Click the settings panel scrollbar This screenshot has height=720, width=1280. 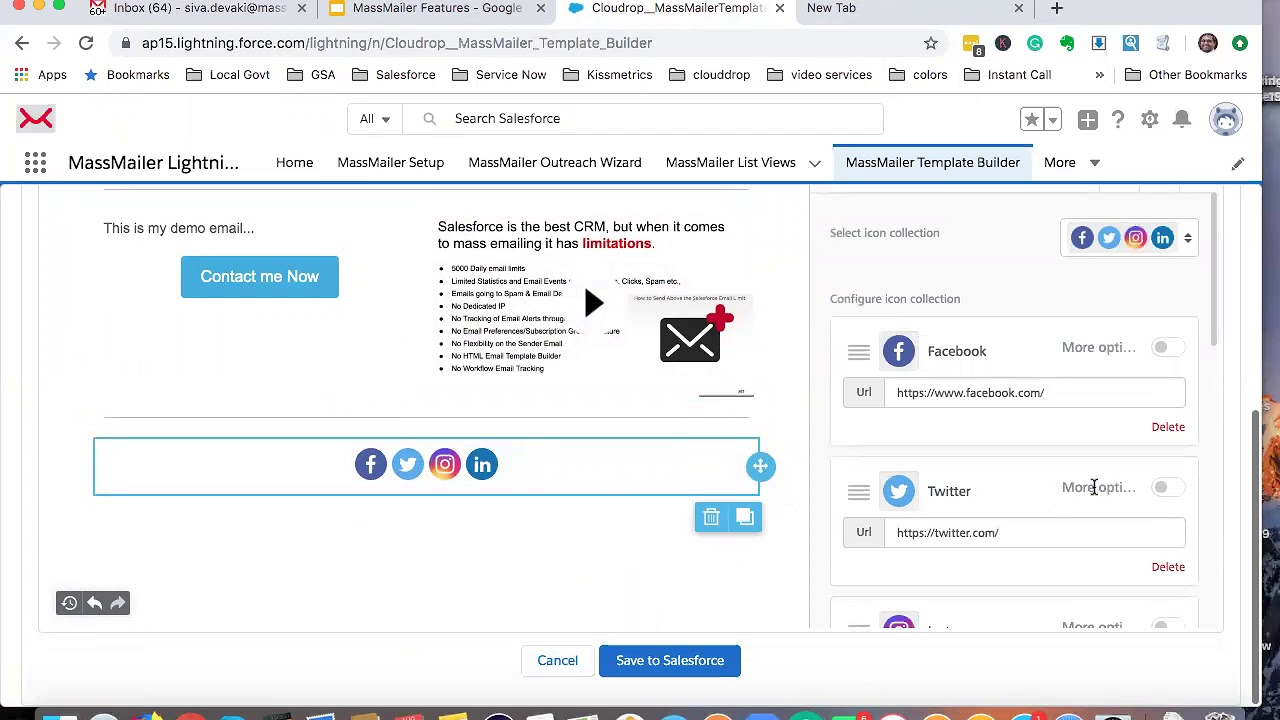[1214, 268]
